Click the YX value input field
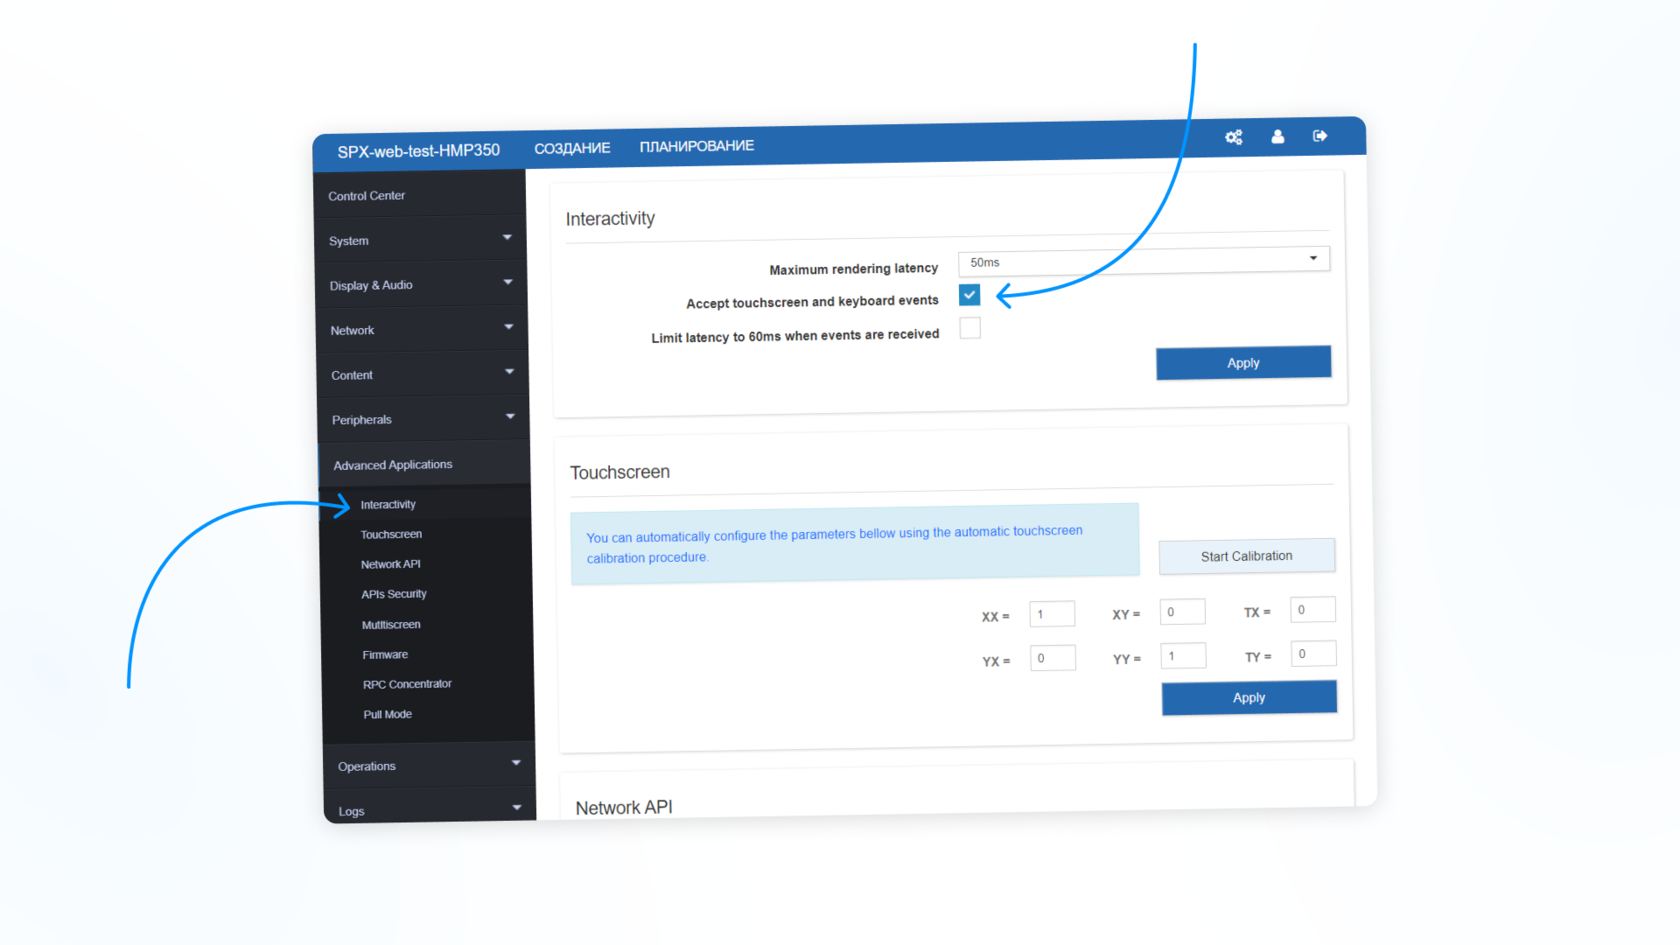1680x945 pixels. (x=1053, y=658)
